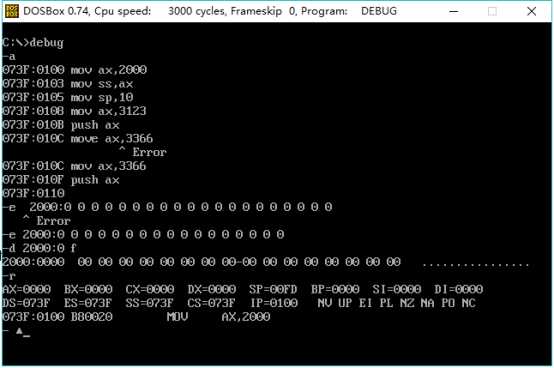The width and height of the screenshot is (554, 368).
Task: Click the disassembled 'MOV AX,2000' instruction
Action: 218,317
